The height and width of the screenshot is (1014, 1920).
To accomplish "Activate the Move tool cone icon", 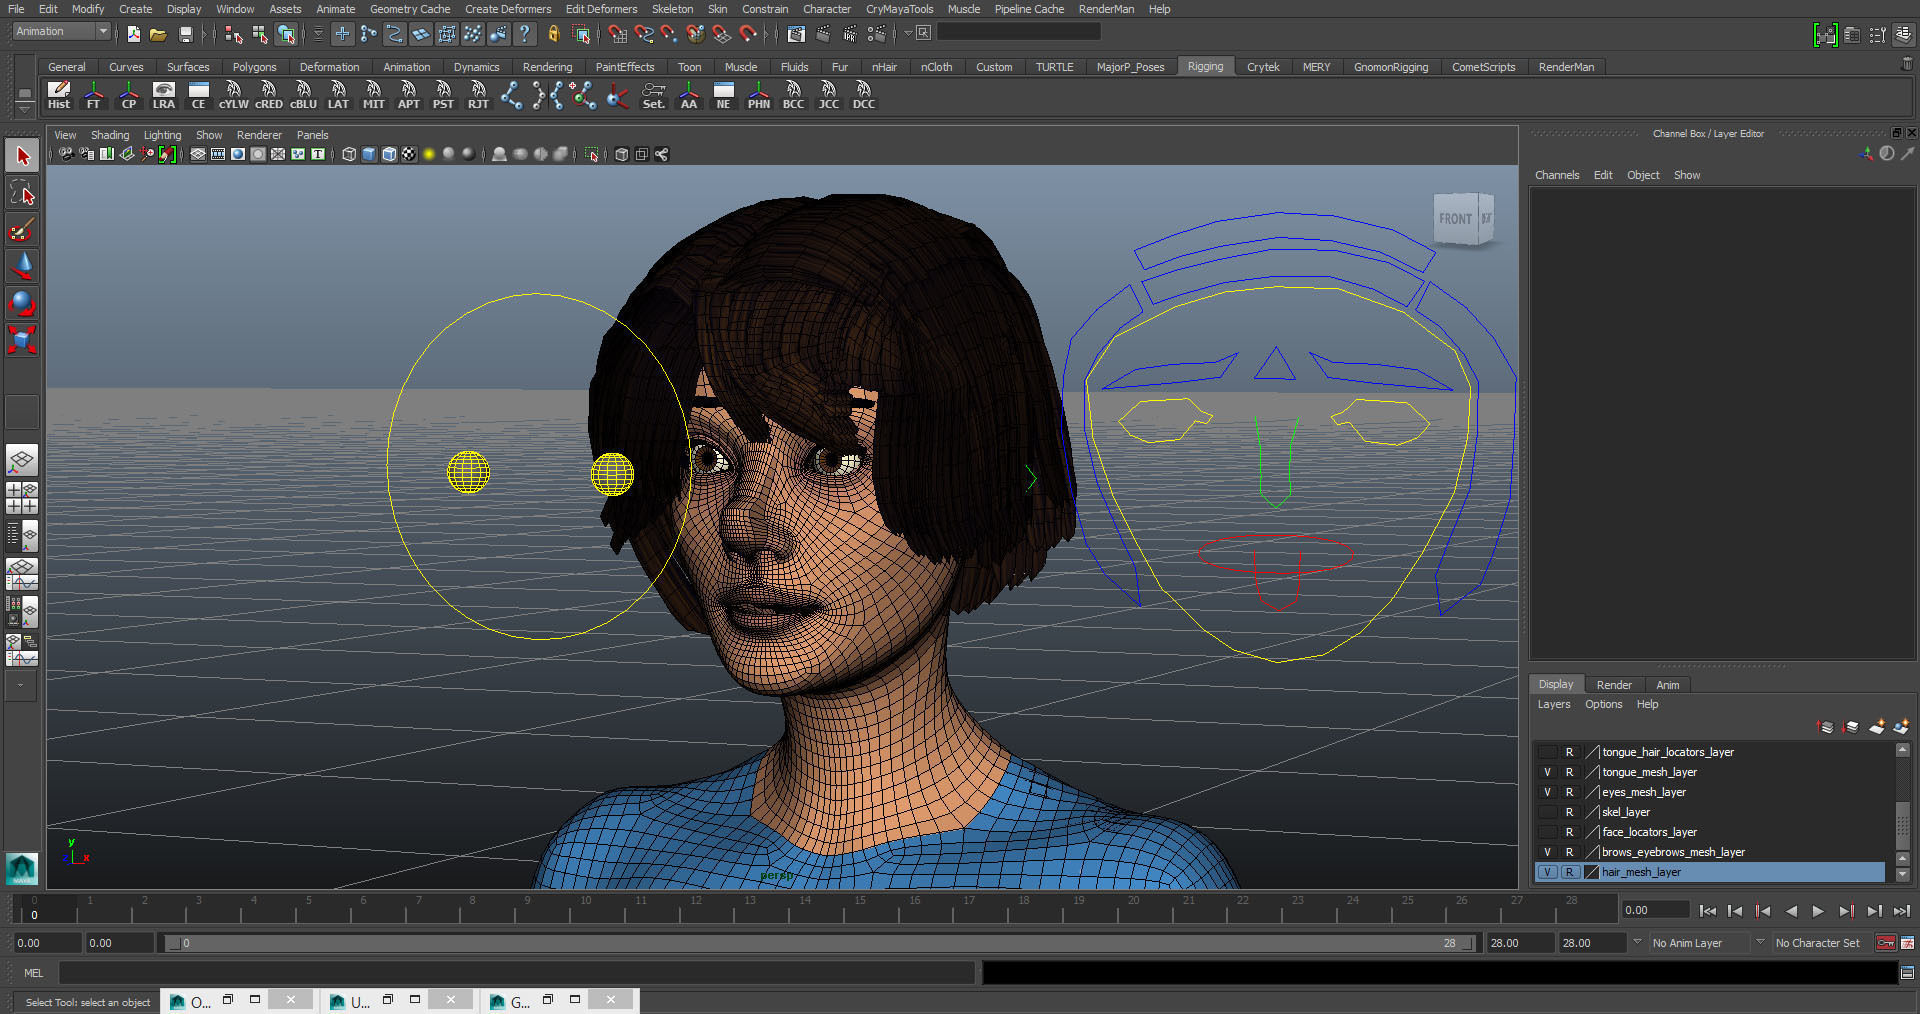I will point(22,266).
